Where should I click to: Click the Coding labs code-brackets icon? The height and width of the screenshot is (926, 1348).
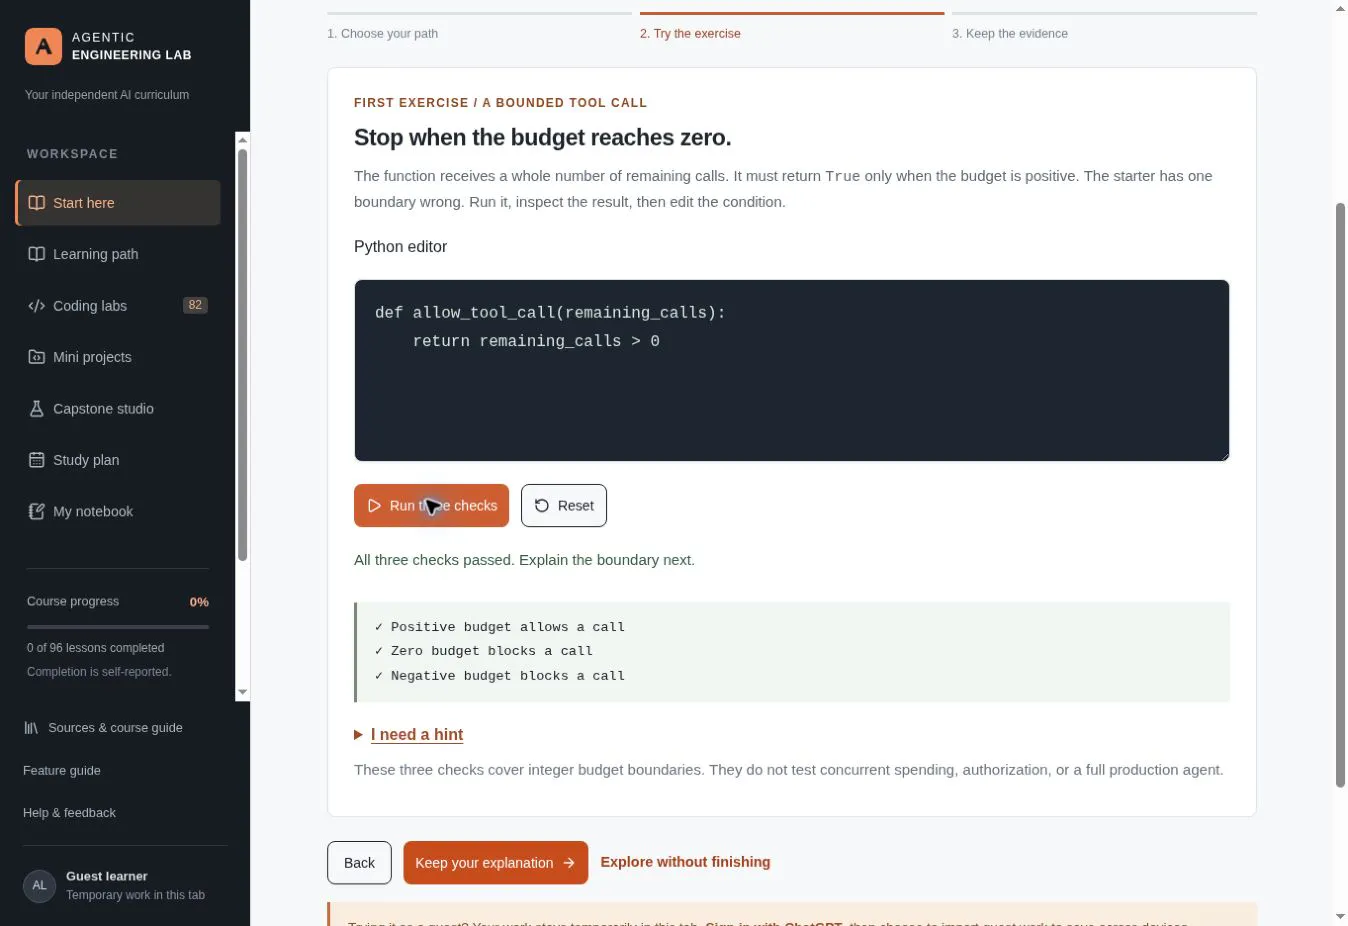(37, 306)
